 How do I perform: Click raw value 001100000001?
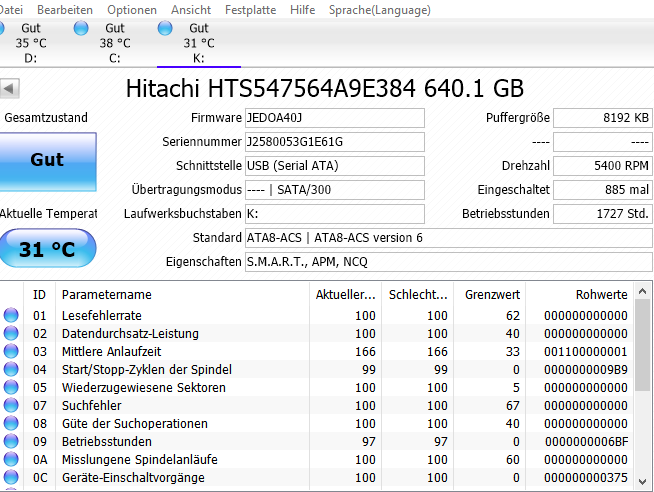586,351
